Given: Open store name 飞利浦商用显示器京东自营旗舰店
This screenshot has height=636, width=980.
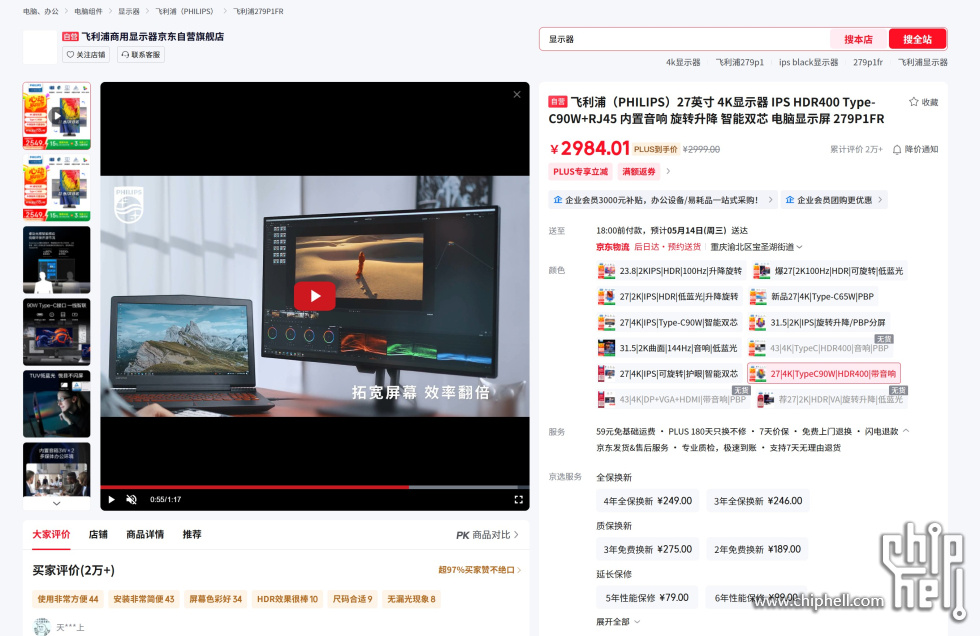Looking at the screenshot, I should point(152,37).
